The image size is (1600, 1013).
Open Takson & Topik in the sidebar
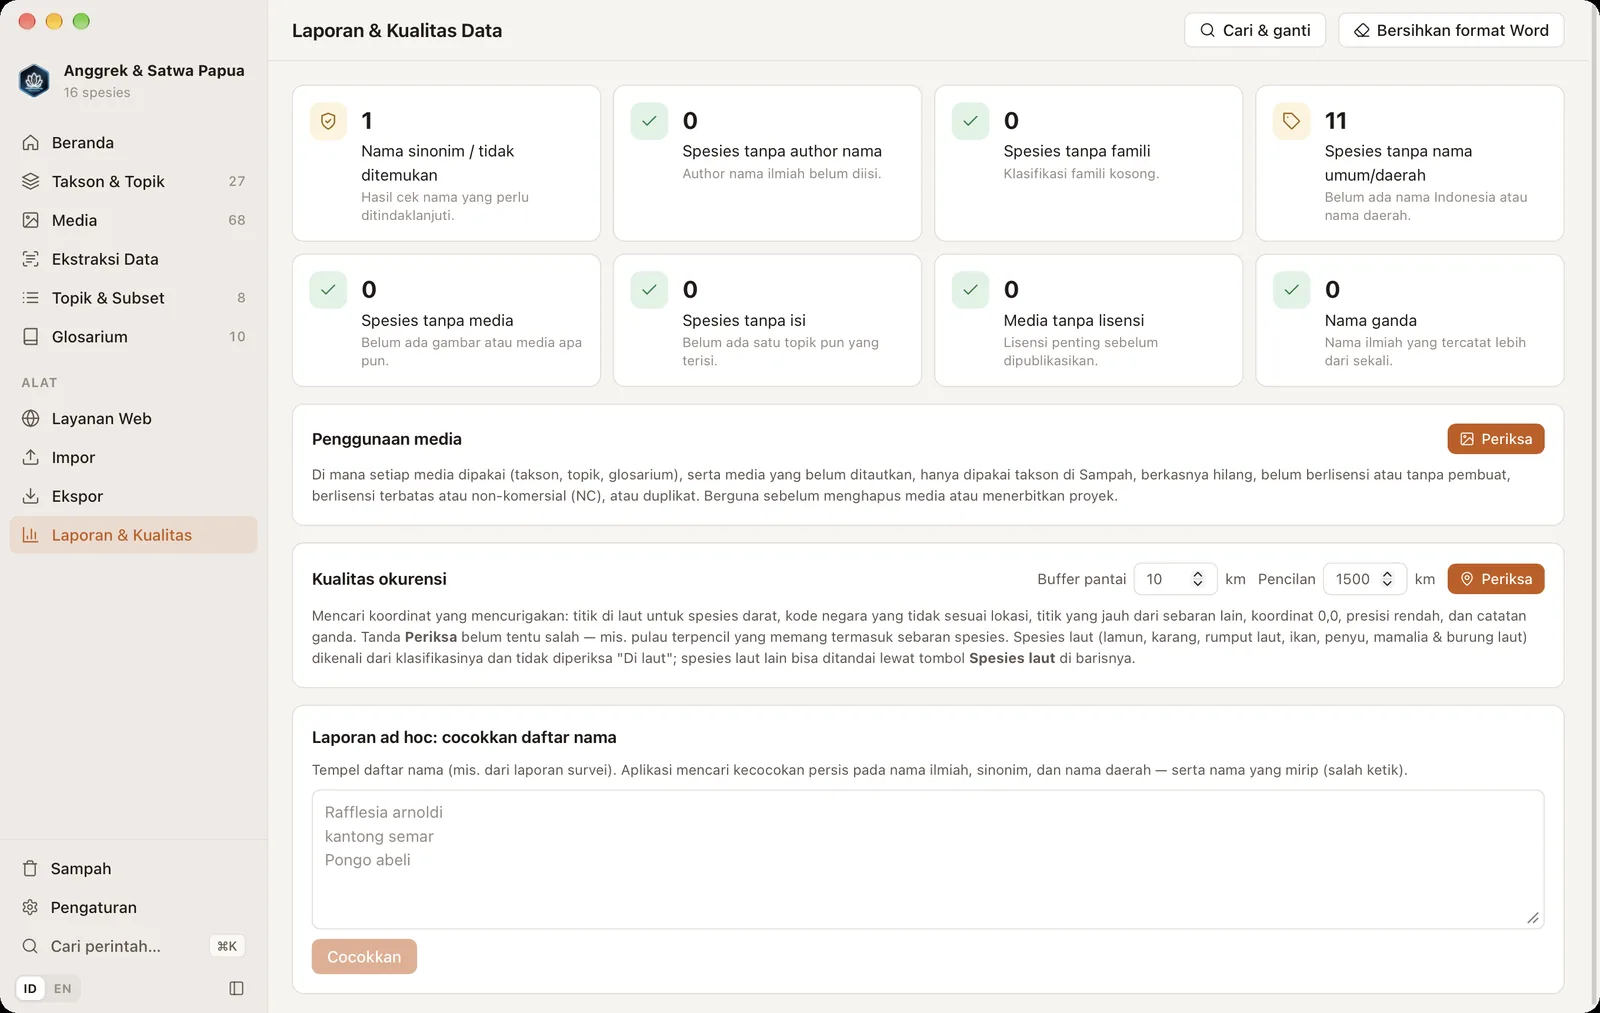tap(133, 182)
